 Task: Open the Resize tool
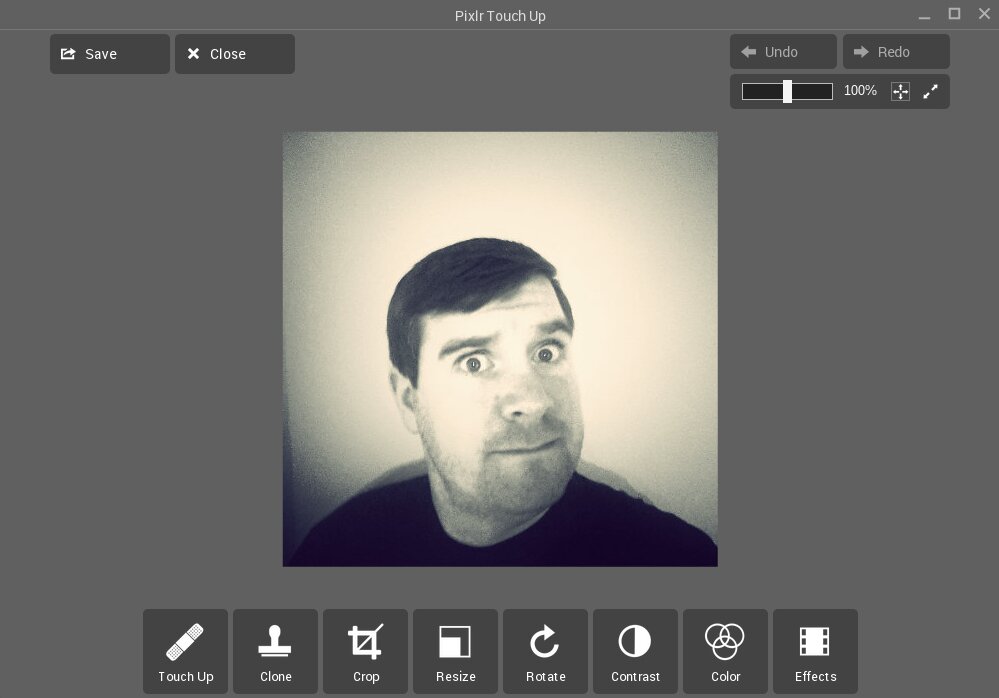click(455, 651)
